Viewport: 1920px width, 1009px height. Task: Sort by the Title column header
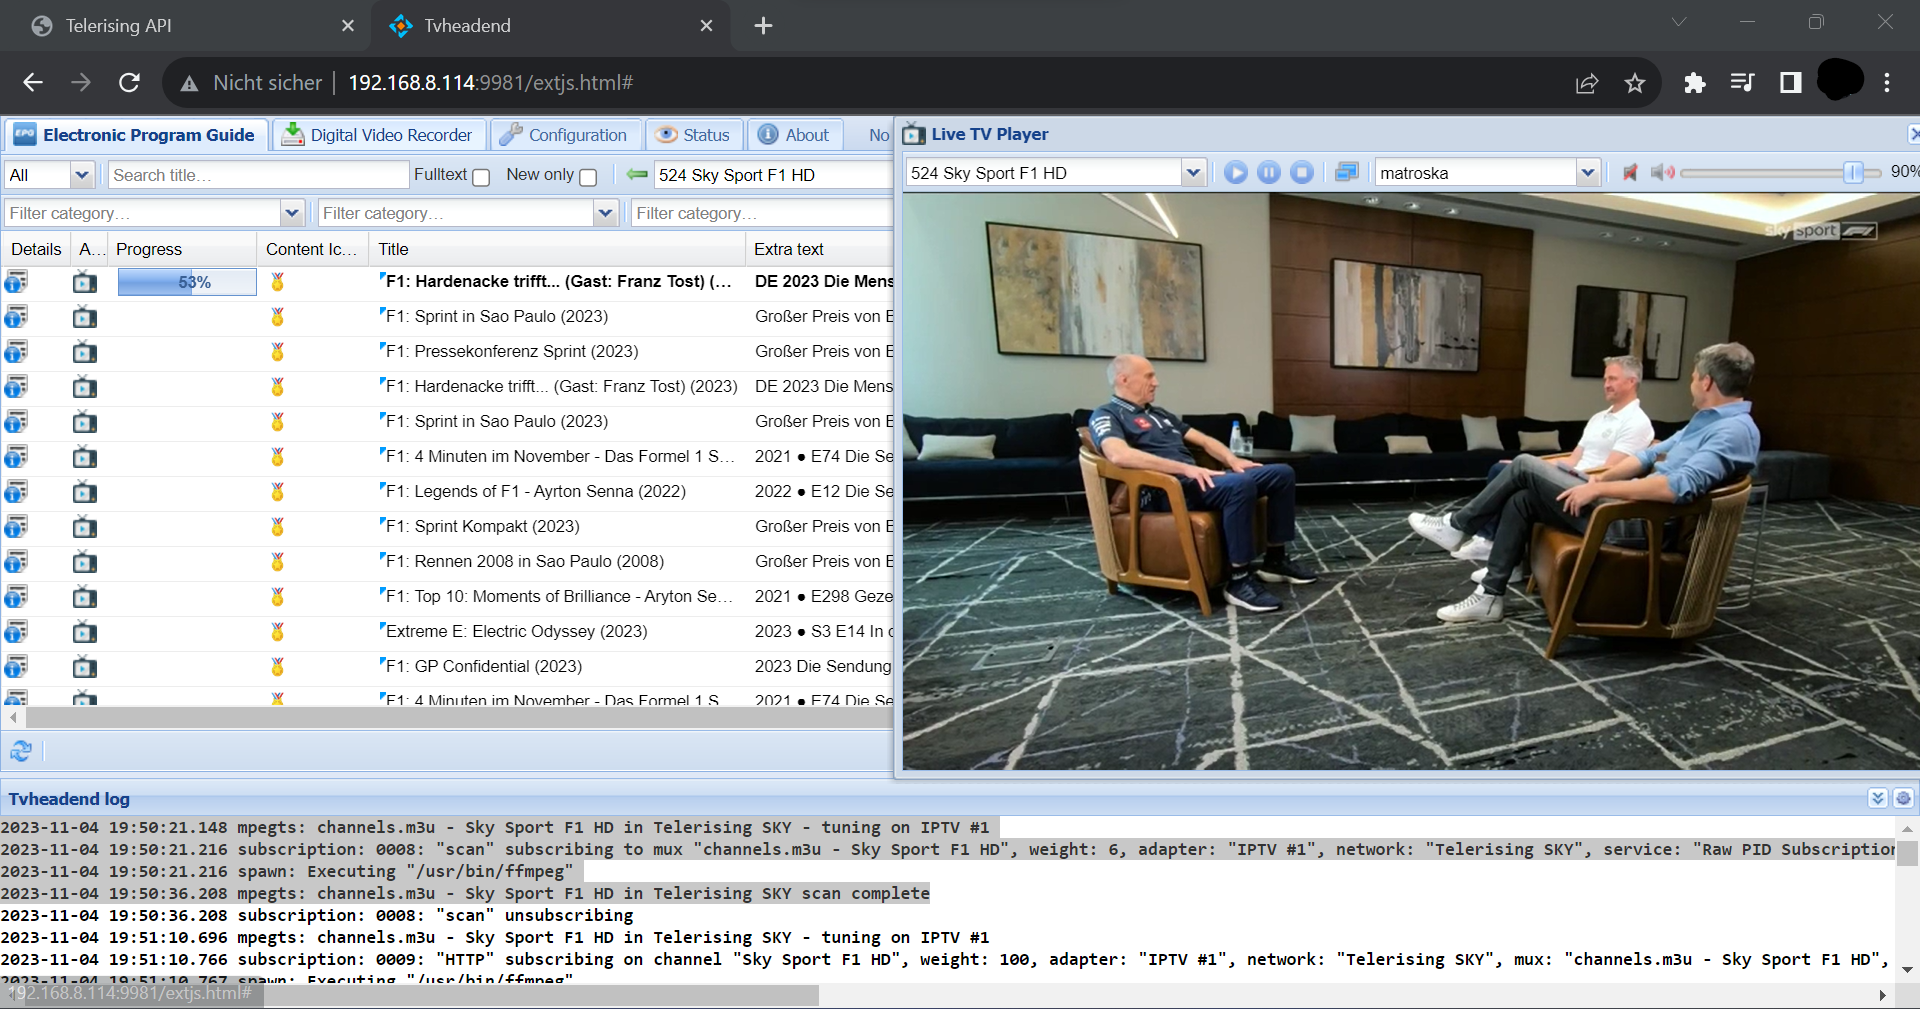click(x=557, y=249)
